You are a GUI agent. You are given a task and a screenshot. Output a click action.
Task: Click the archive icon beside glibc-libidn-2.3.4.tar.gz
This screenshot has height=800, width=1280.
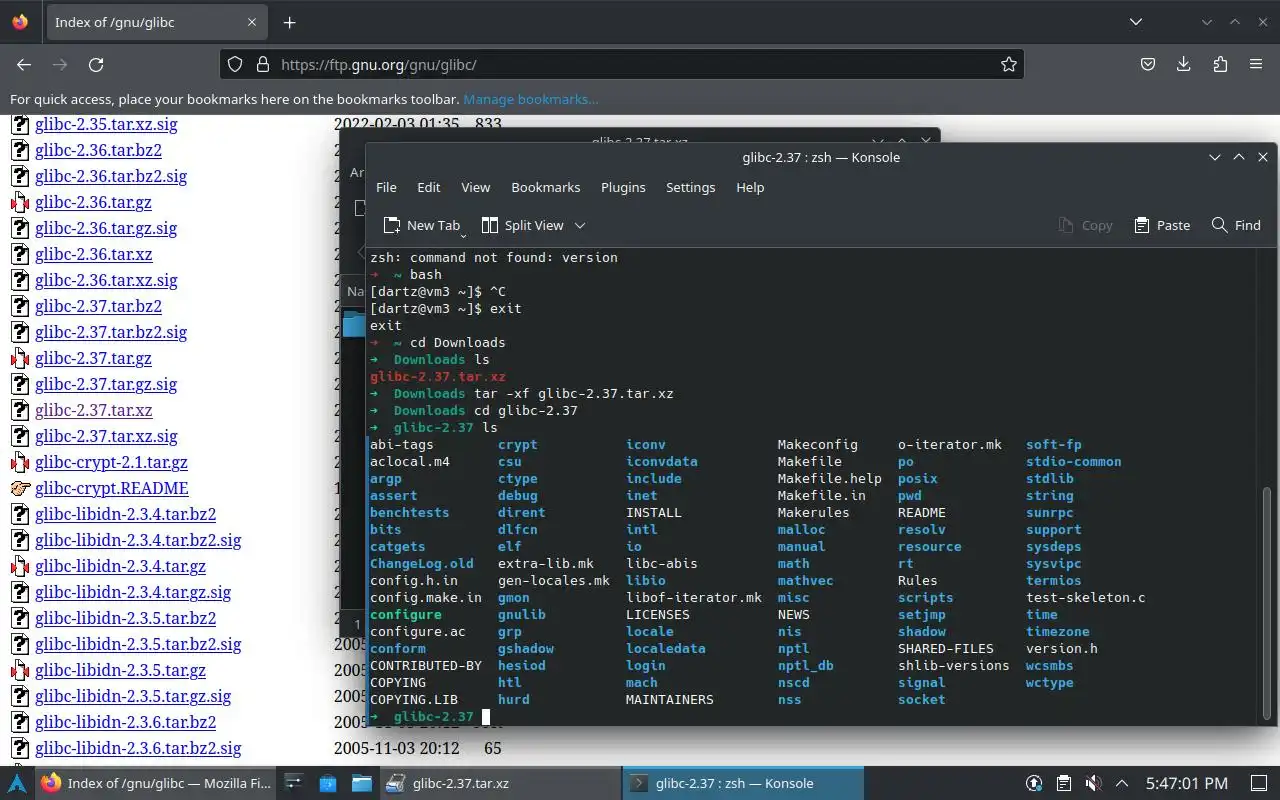point(20,566)
